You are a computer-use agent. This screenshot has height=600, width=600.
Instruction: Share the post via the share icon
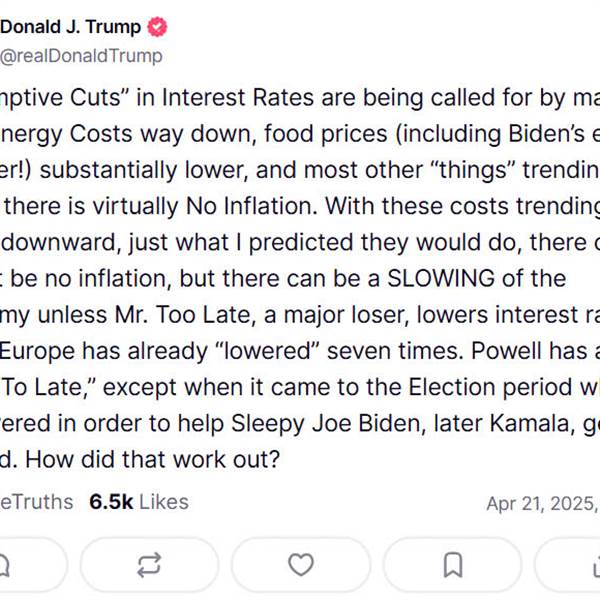pos(596,565)
